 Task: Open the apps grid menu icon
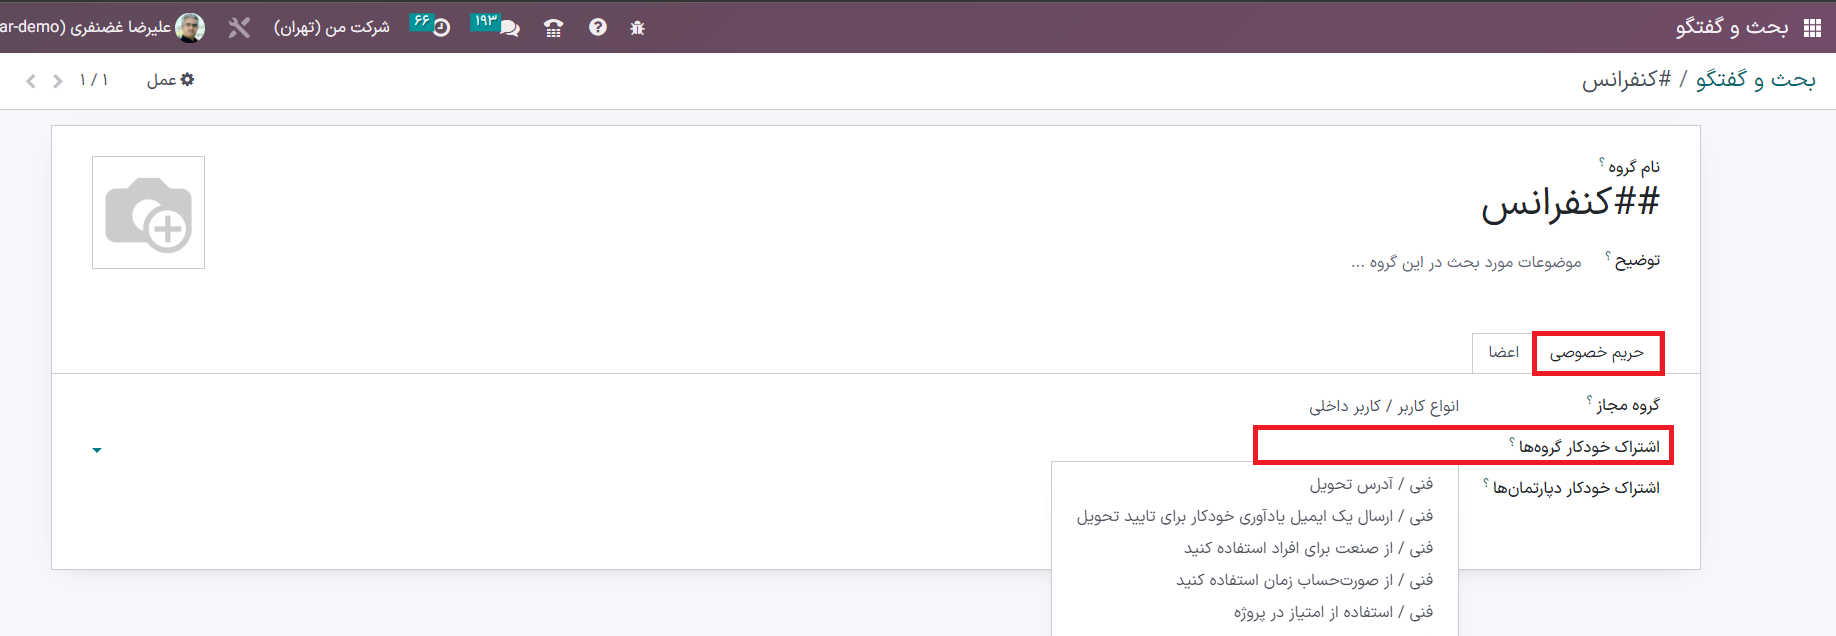(x=1812, y=28)
